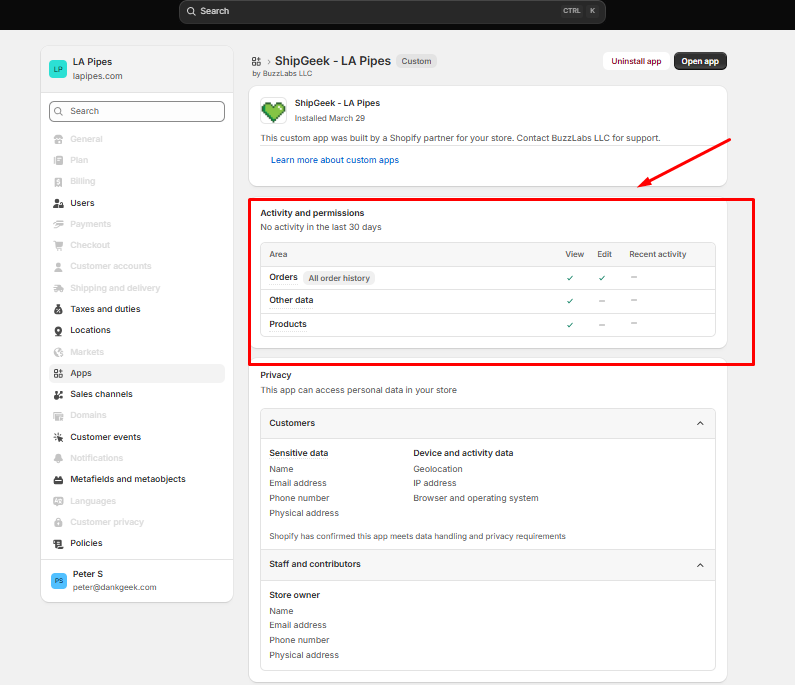The height and width of the screenshot is (685, 795).
Task: Click the Other data area label
Action: pyautogui.click(x=291, y=300)
